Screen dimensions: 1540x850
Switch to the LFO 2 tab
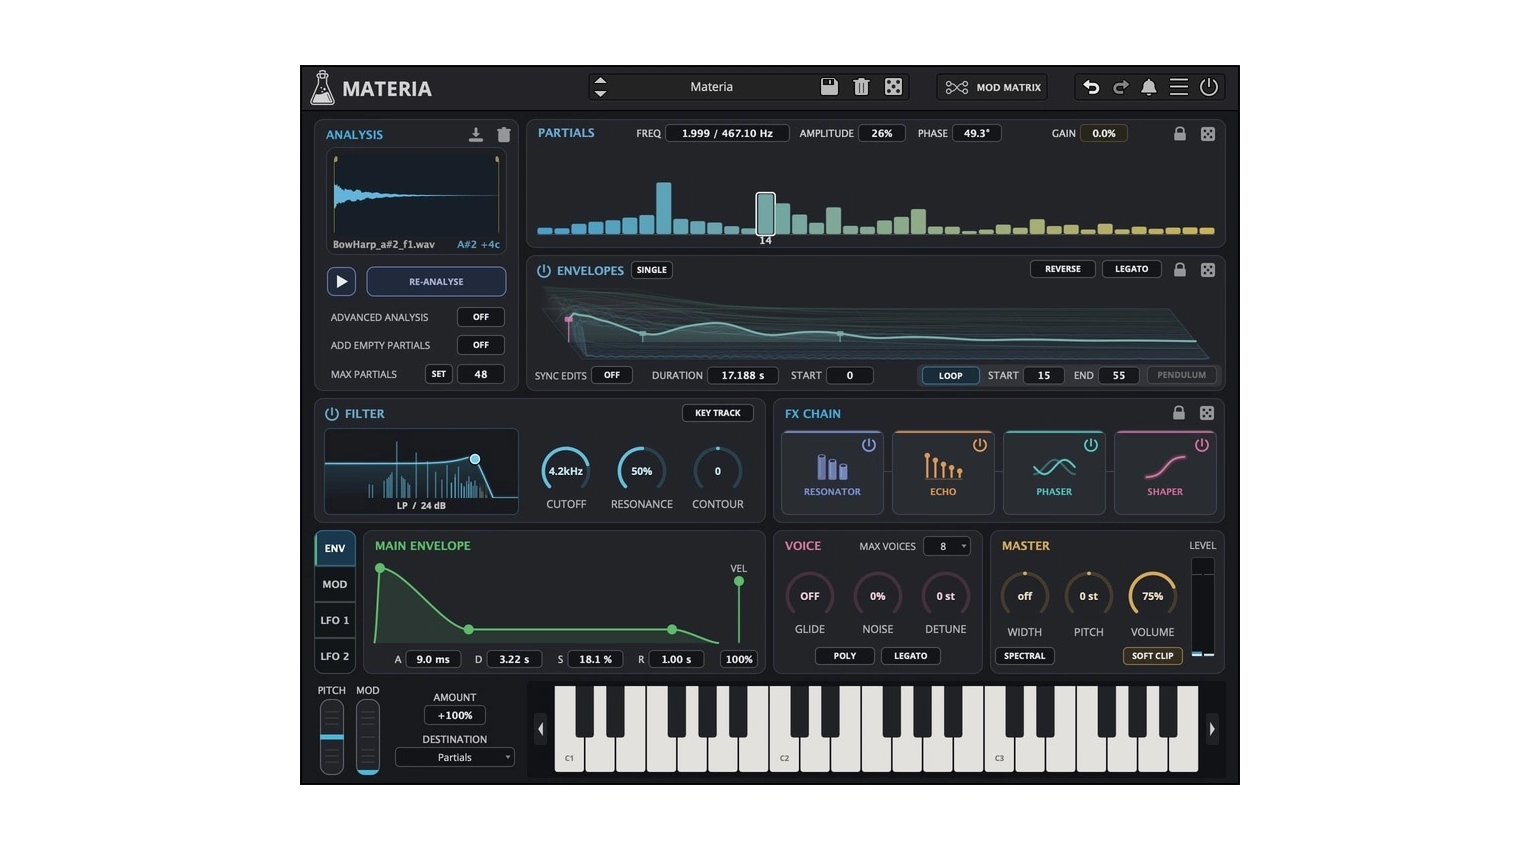tap(335, 656)
